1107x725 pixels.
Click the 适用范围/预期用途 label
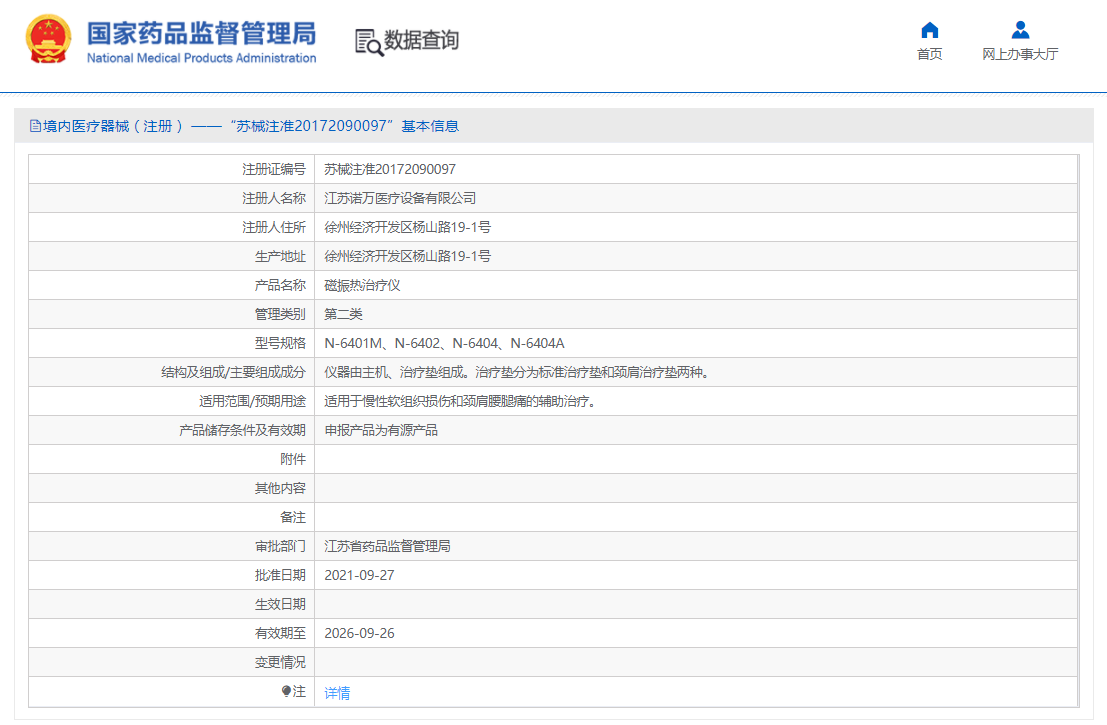253,401
